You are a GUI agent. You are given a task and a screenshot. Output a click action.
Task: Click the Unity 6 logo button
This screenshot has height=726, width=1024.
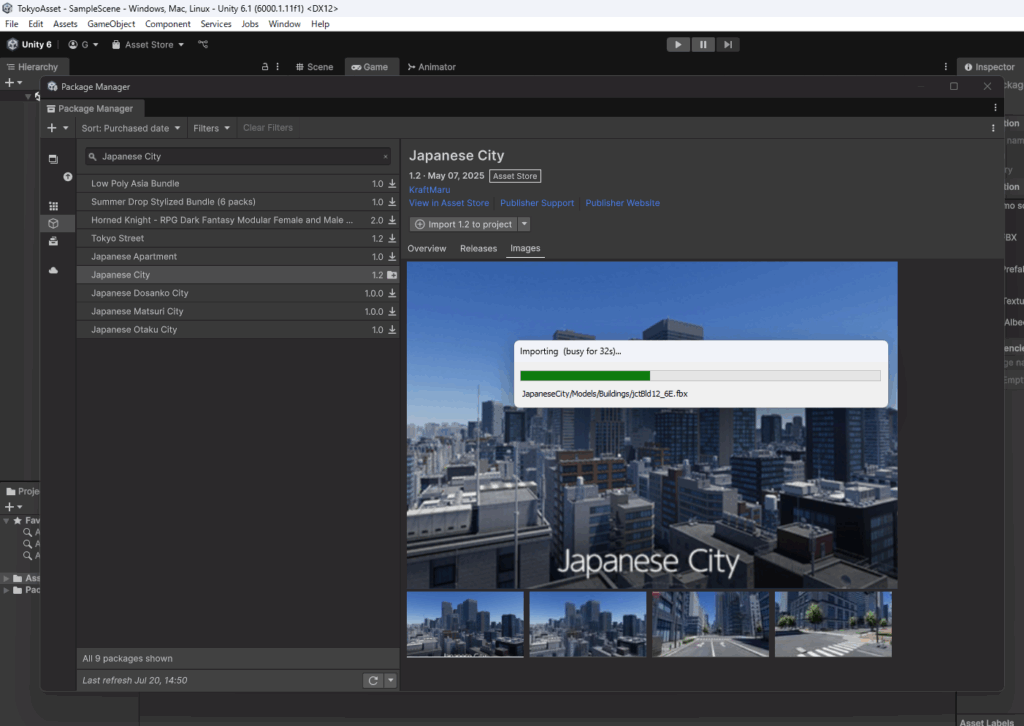click(29, 44)
